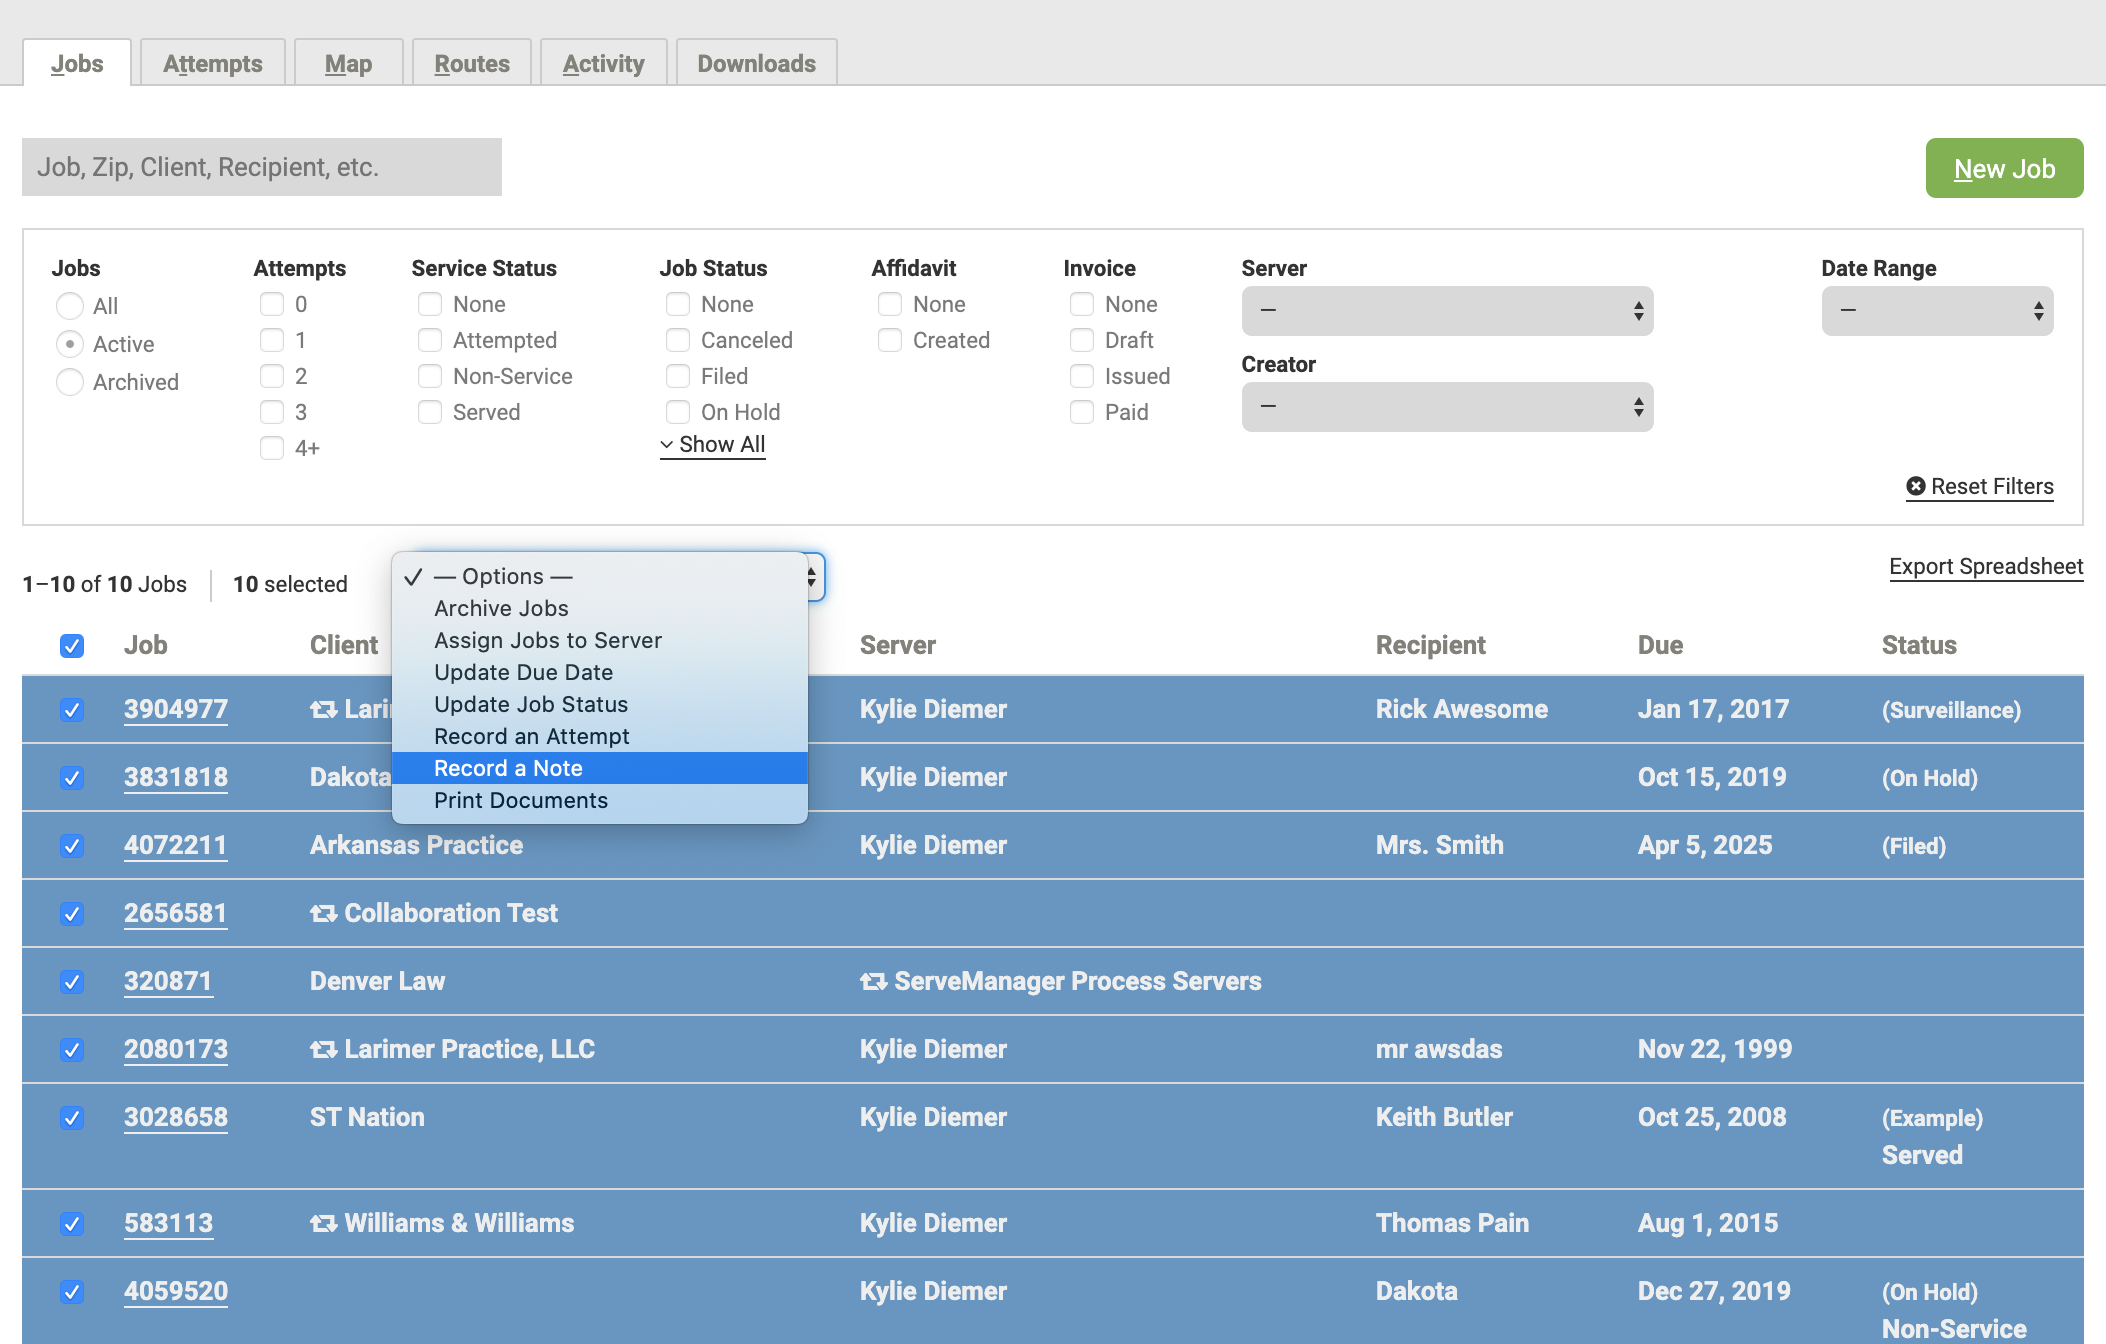The width and height of the screenshot is (2106, 1344).
Task: Select the Archived jobs radio button
Action: tap(69, 382)
